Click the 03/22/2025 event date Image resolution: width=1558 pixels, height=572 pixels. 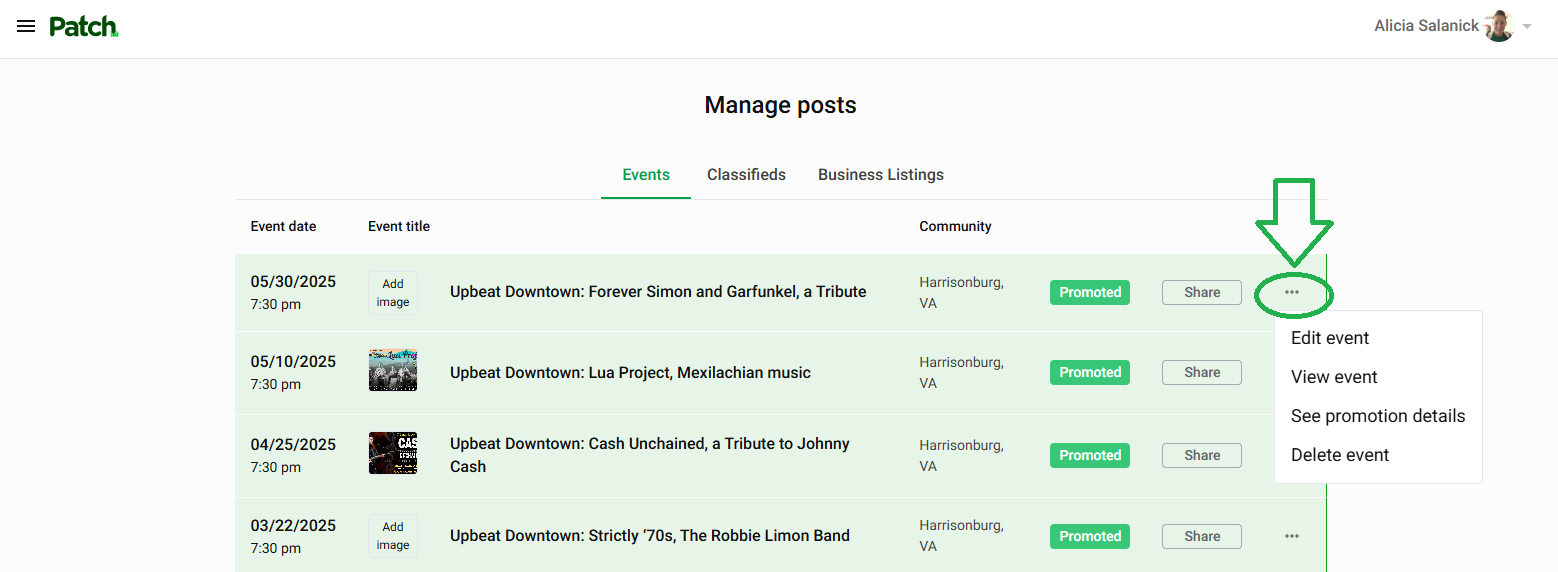[293, 525]
